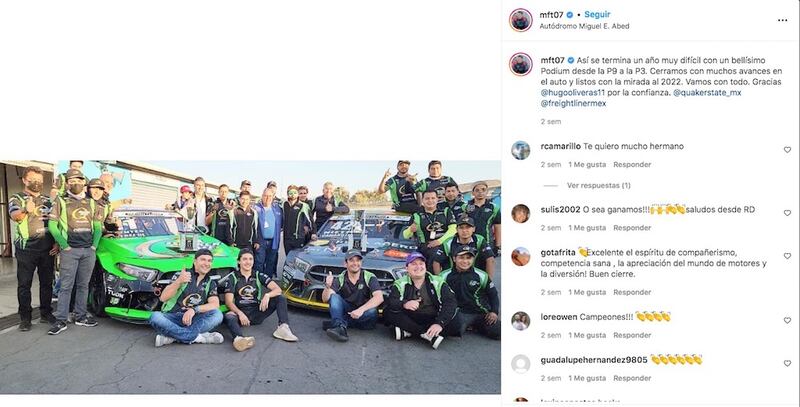Click Responder under loreowen's comment
Viewport: 800px width, 407px height.
coord(632,336)
